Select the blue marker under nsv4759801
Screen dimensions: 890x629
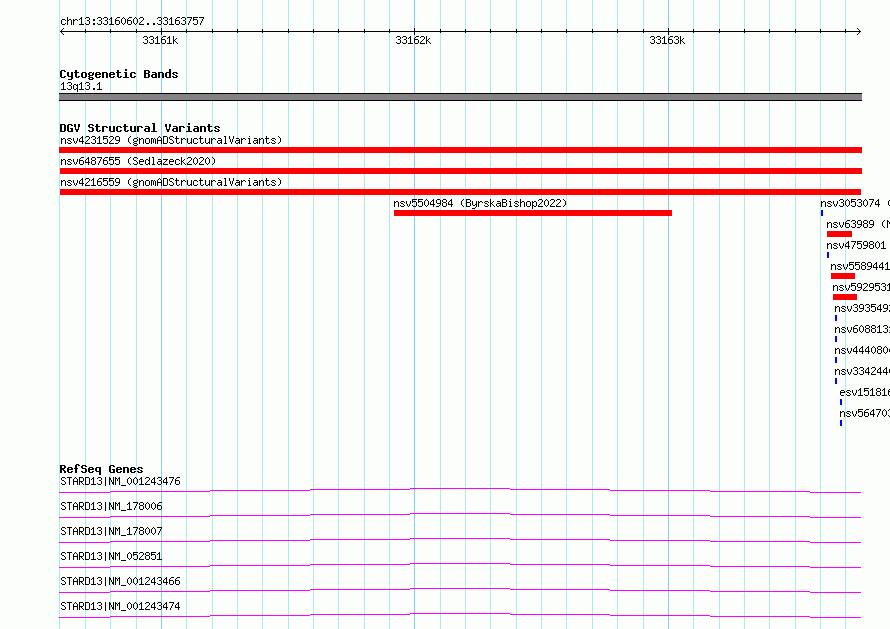(x=828, y=255)
